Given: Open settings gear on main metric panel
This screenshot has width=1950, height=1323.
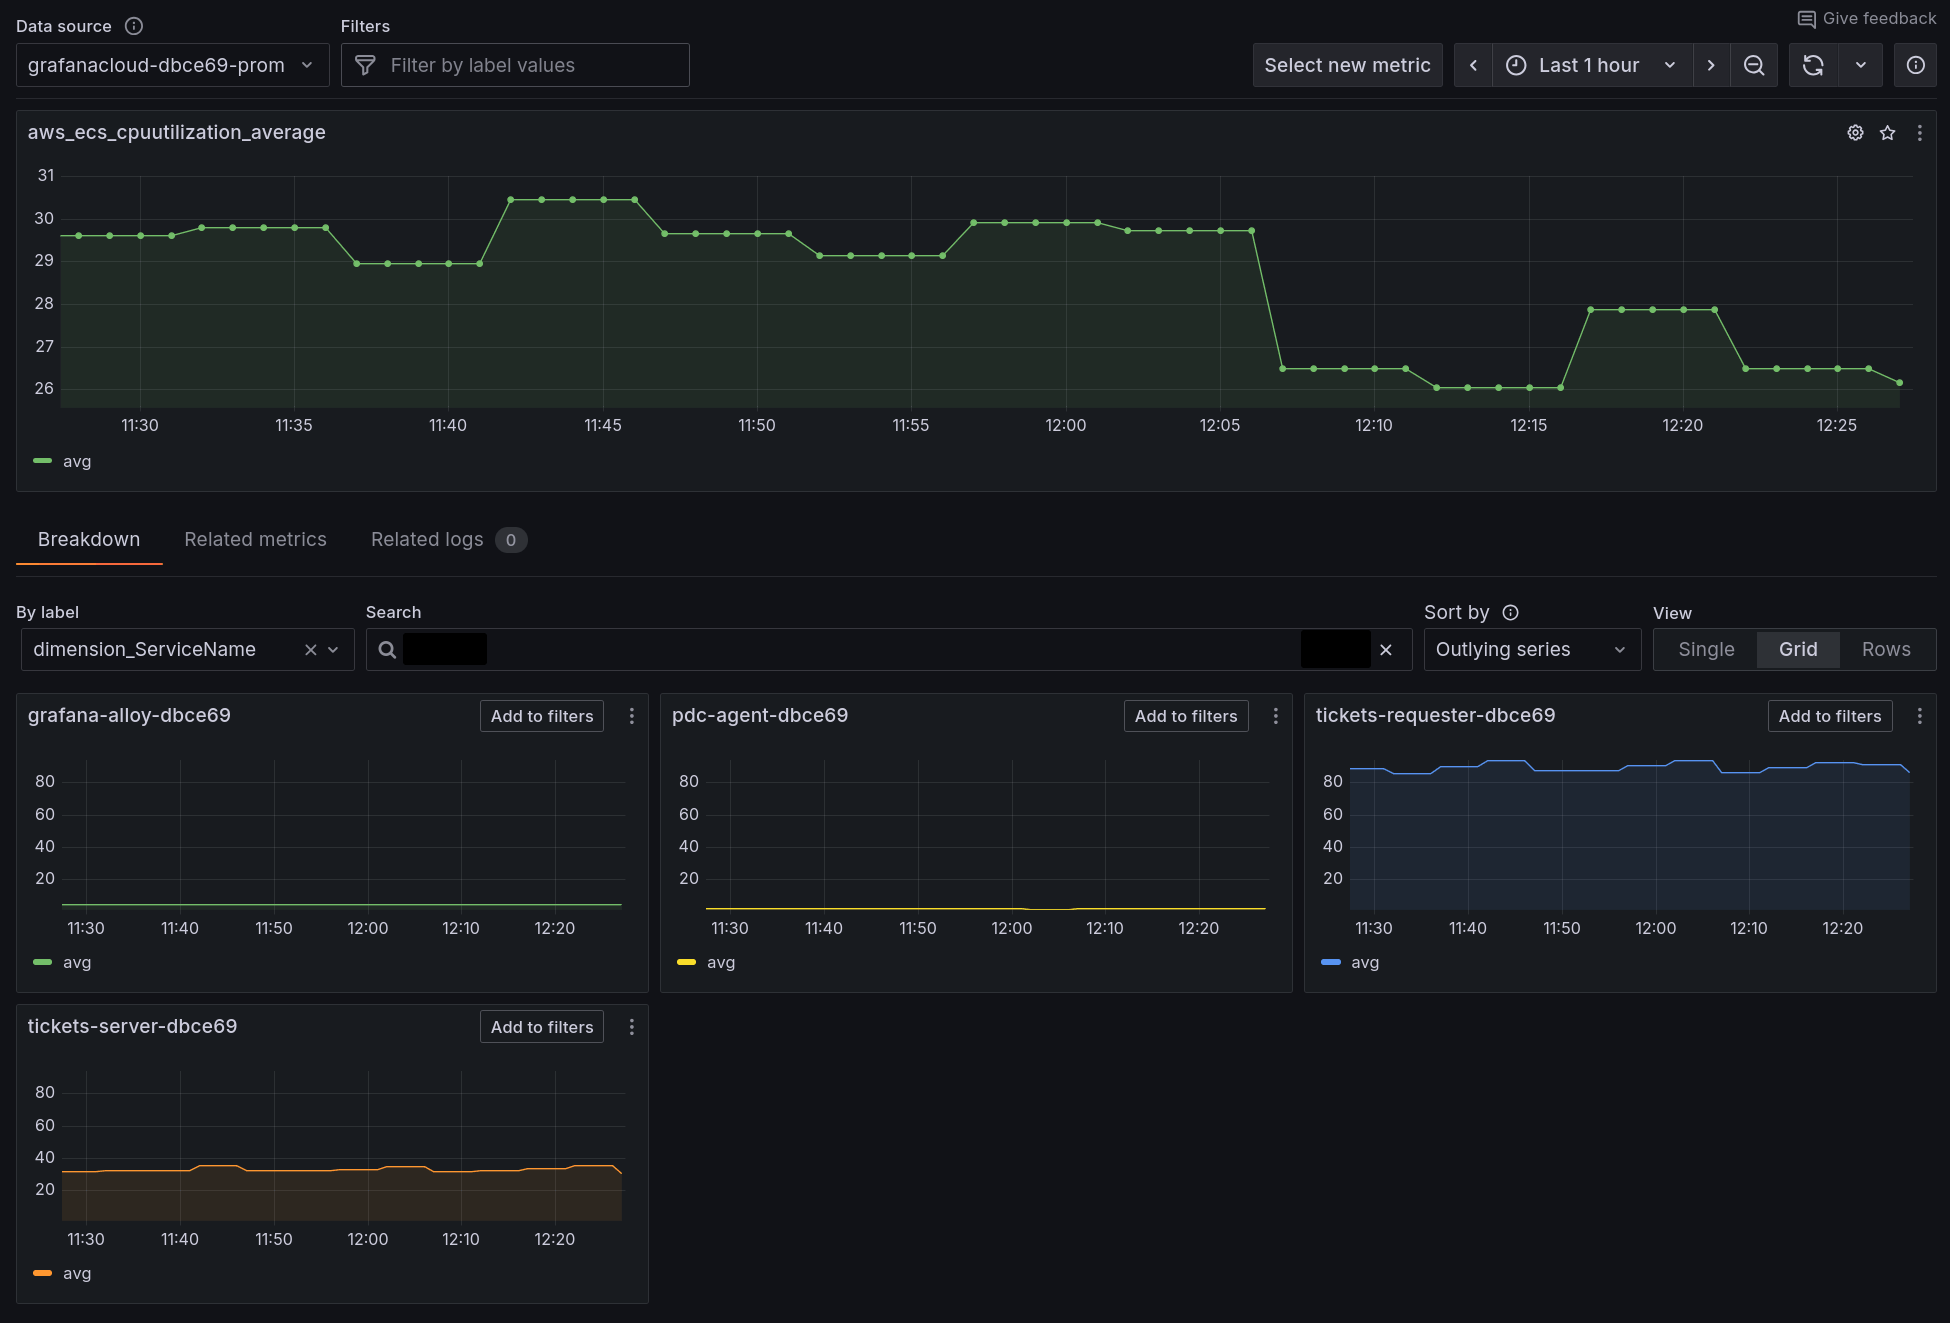Looking at the screenshot, I should coord(1855,133).
